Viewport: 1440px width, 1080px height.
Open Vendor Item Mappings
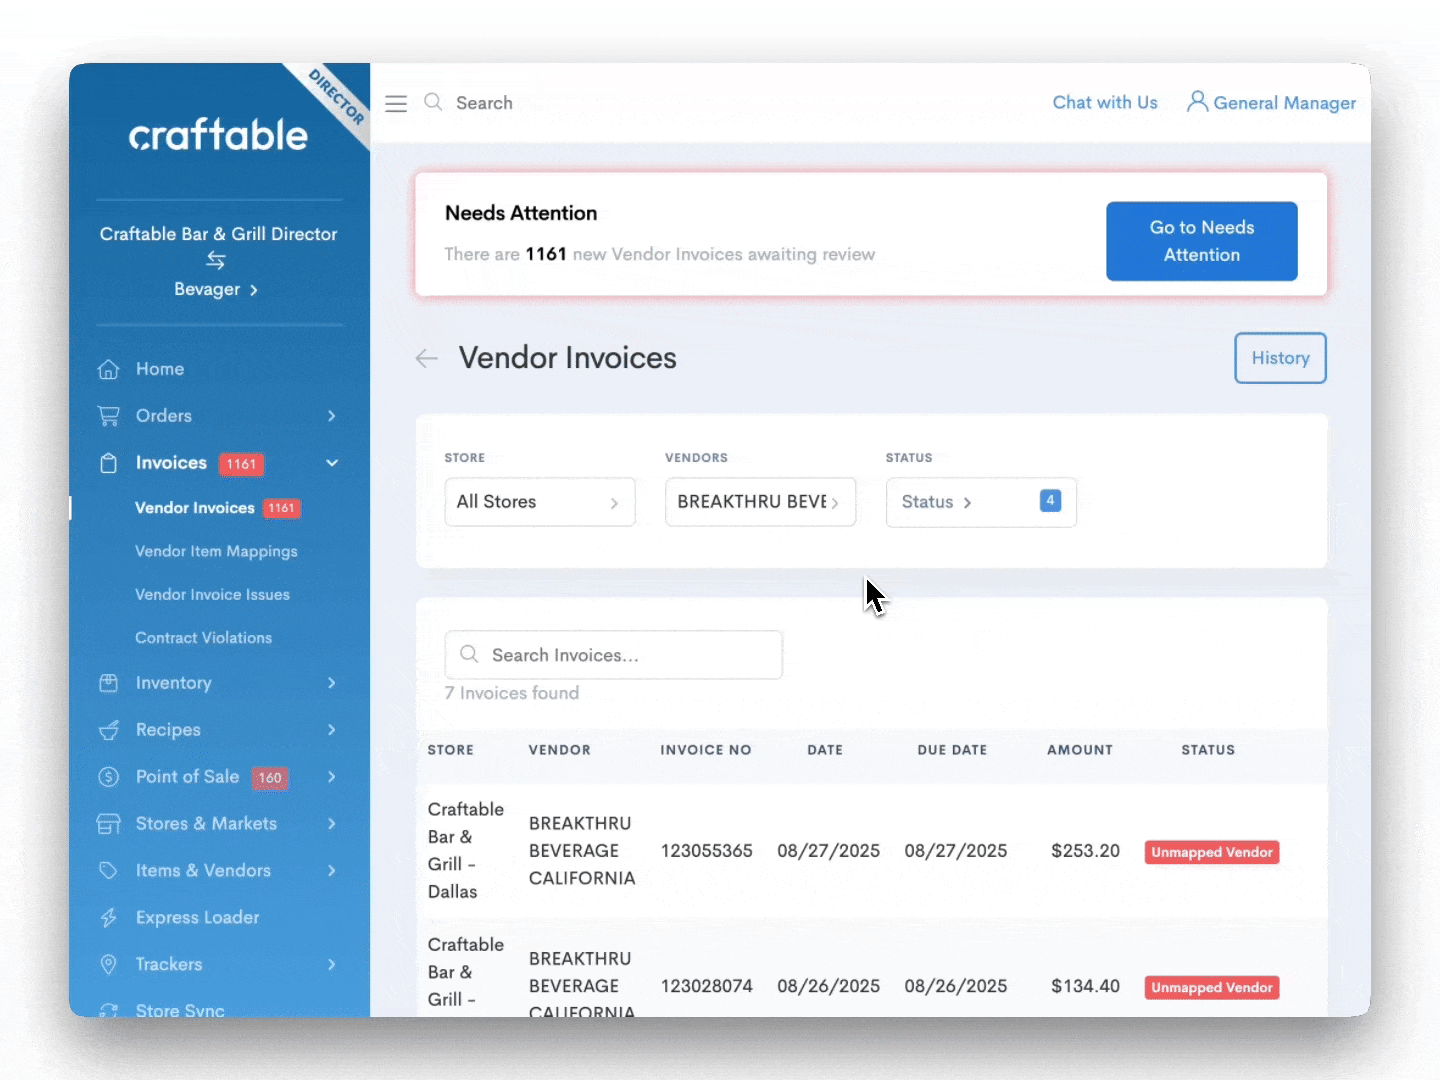pyautogui.click(x=216, y=552)
